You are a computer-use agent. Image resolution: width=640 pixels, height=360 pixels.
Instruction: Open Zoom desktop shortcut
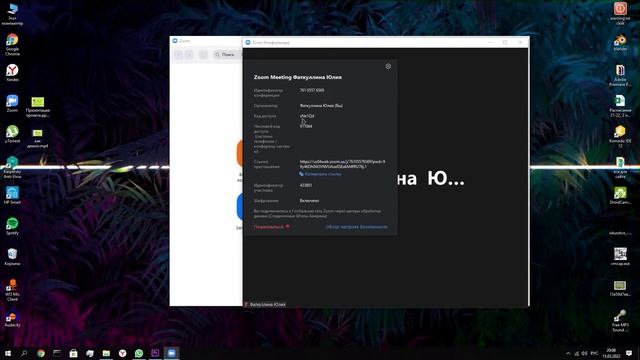[x=12, y=103]
